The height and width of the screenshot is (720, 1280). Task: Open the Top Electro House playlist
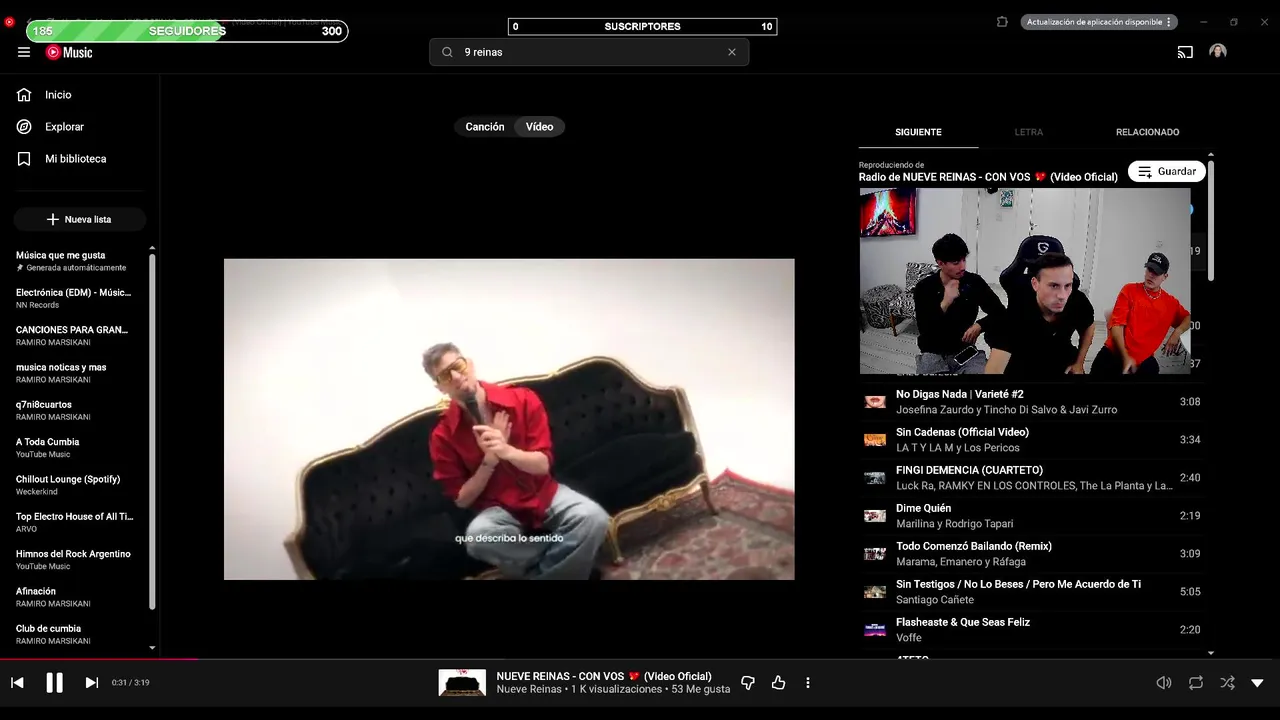tap(74, 522)
